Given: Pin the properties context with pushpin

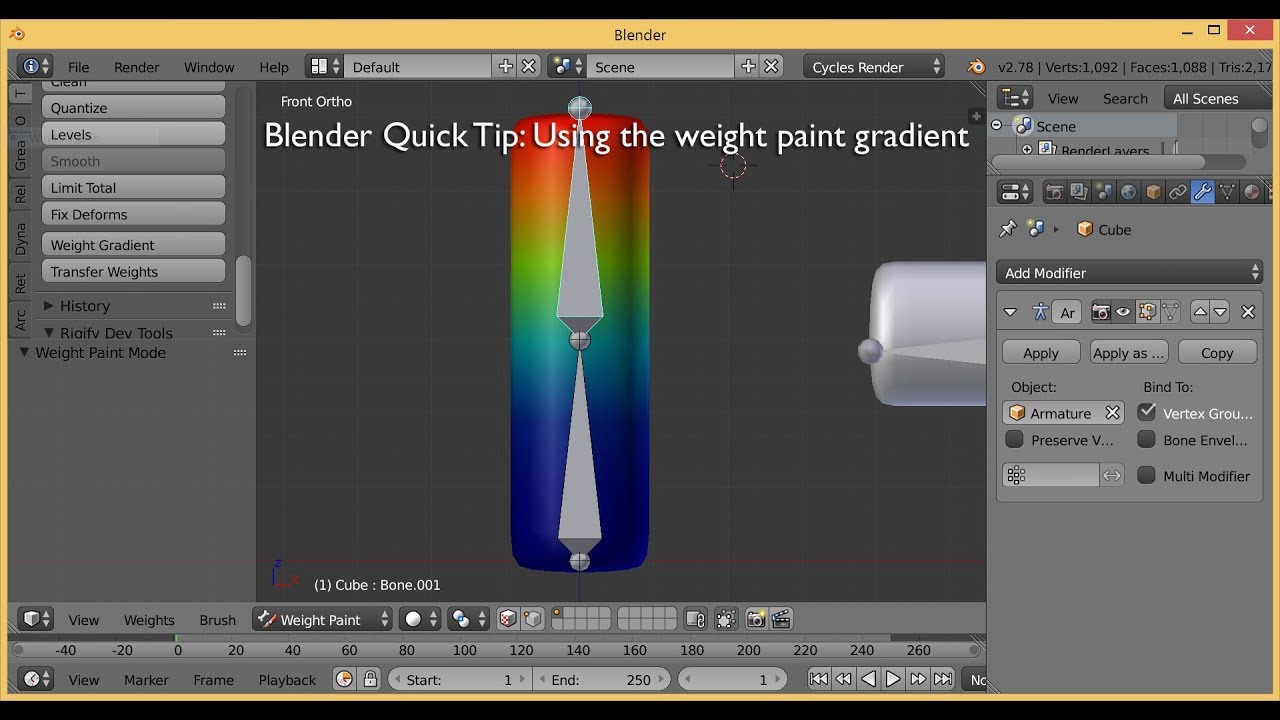Looking at the screenshot, I should click(1008, 229).
